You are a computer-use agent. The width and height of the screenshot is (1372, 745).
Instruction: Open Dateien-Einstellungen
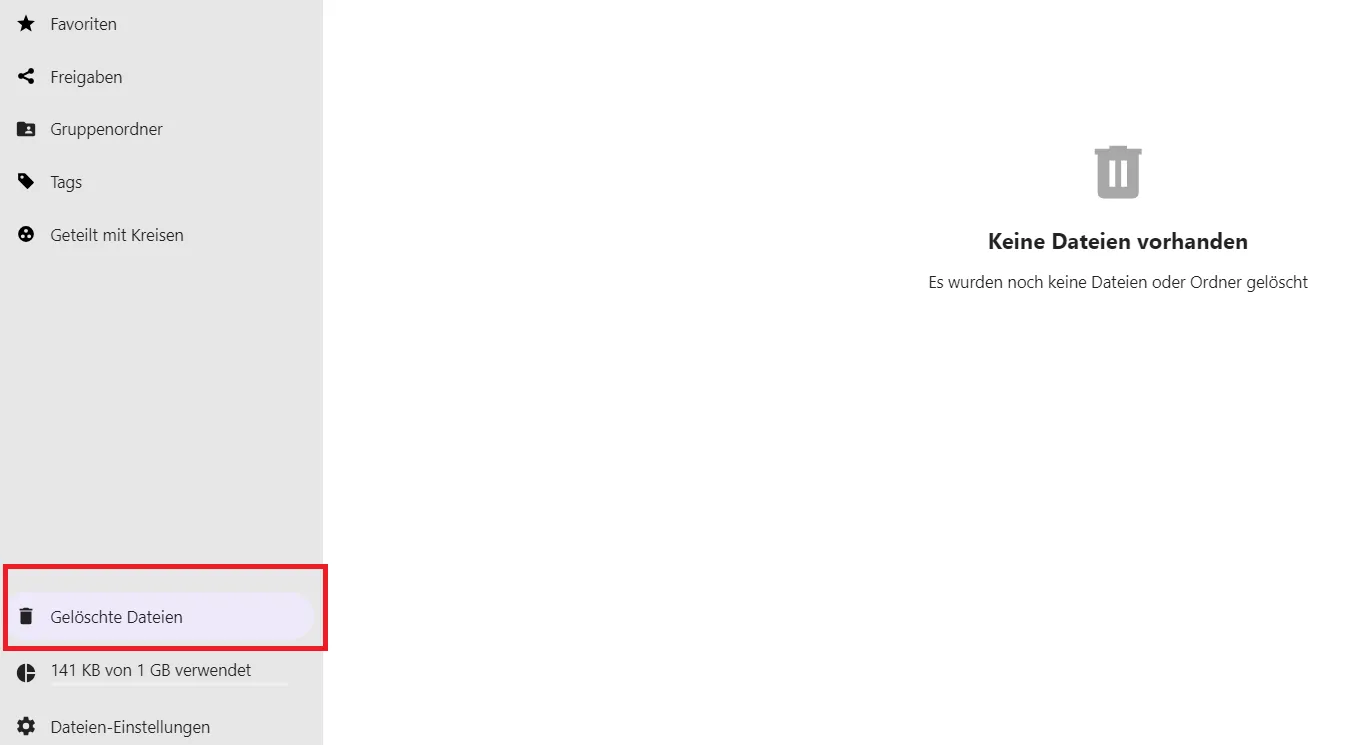tap(161, 727)
